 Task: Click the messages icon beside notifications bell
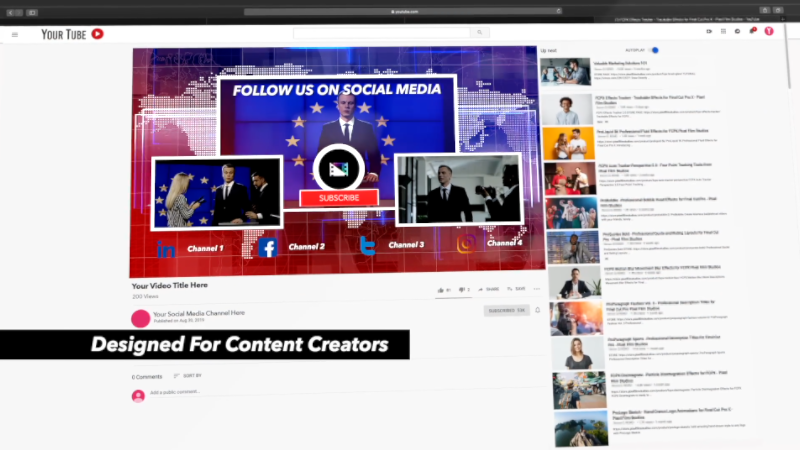pyautogui.click(x=738, y=32)
